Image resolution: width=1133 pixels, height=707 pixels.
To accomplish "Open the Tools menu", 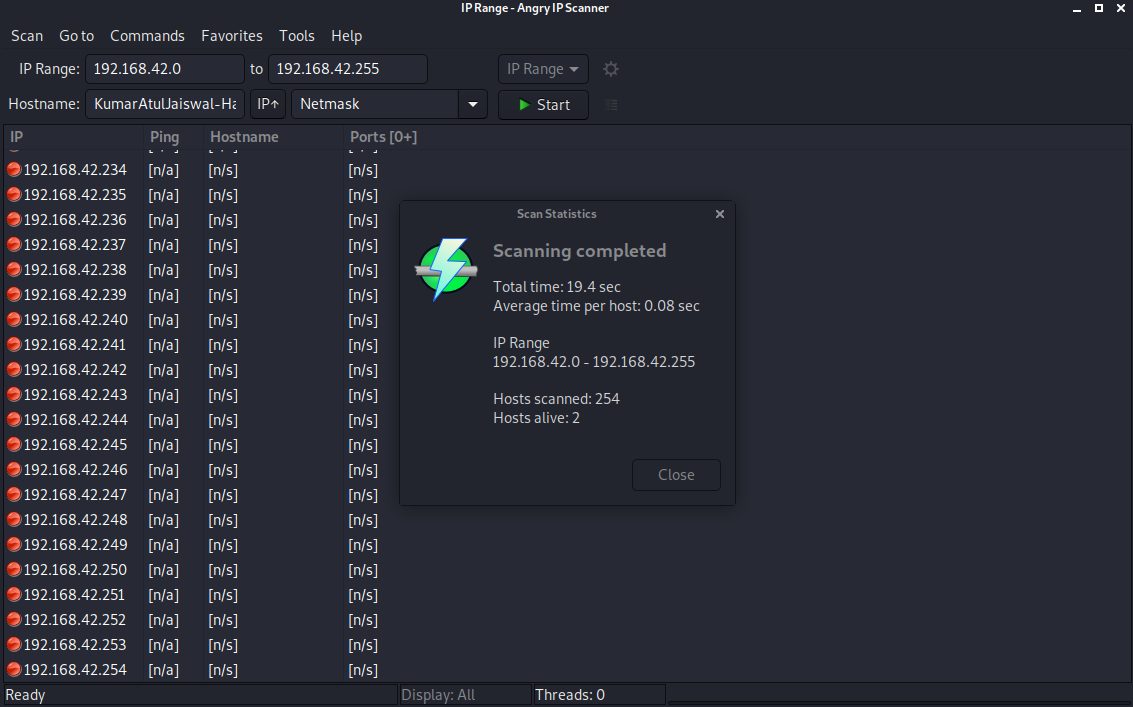I will click(297, 36).
